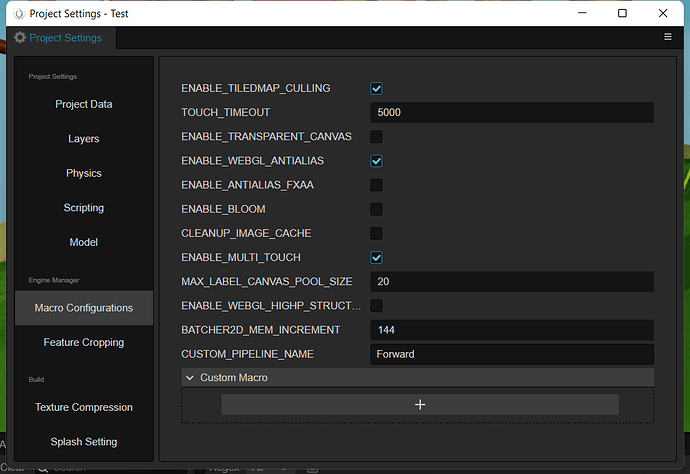Image resolution: width=690 pixels, height=474 pixels.
Task: Click the Project Settings gear icon
Action: tap(20, 37)
